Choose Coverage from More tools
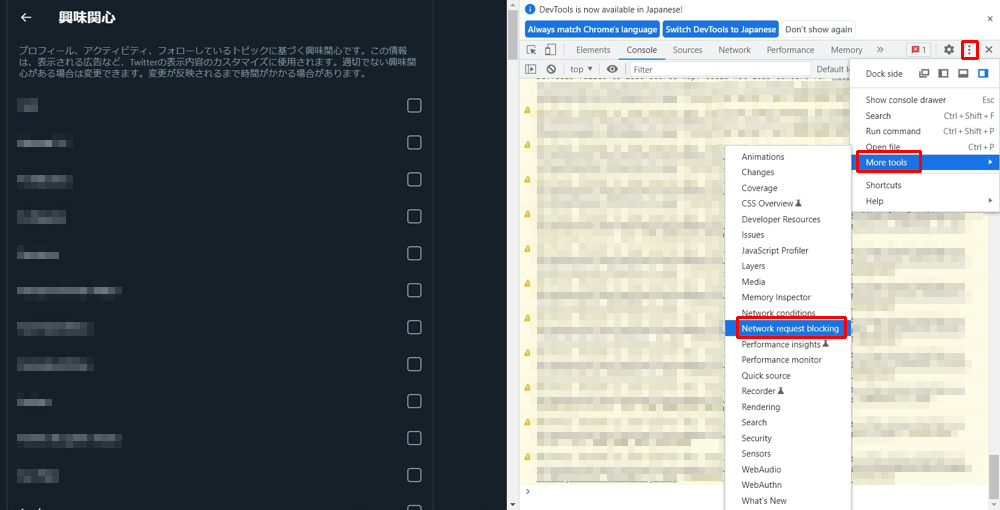1000x510 pixels. point(788,188)
